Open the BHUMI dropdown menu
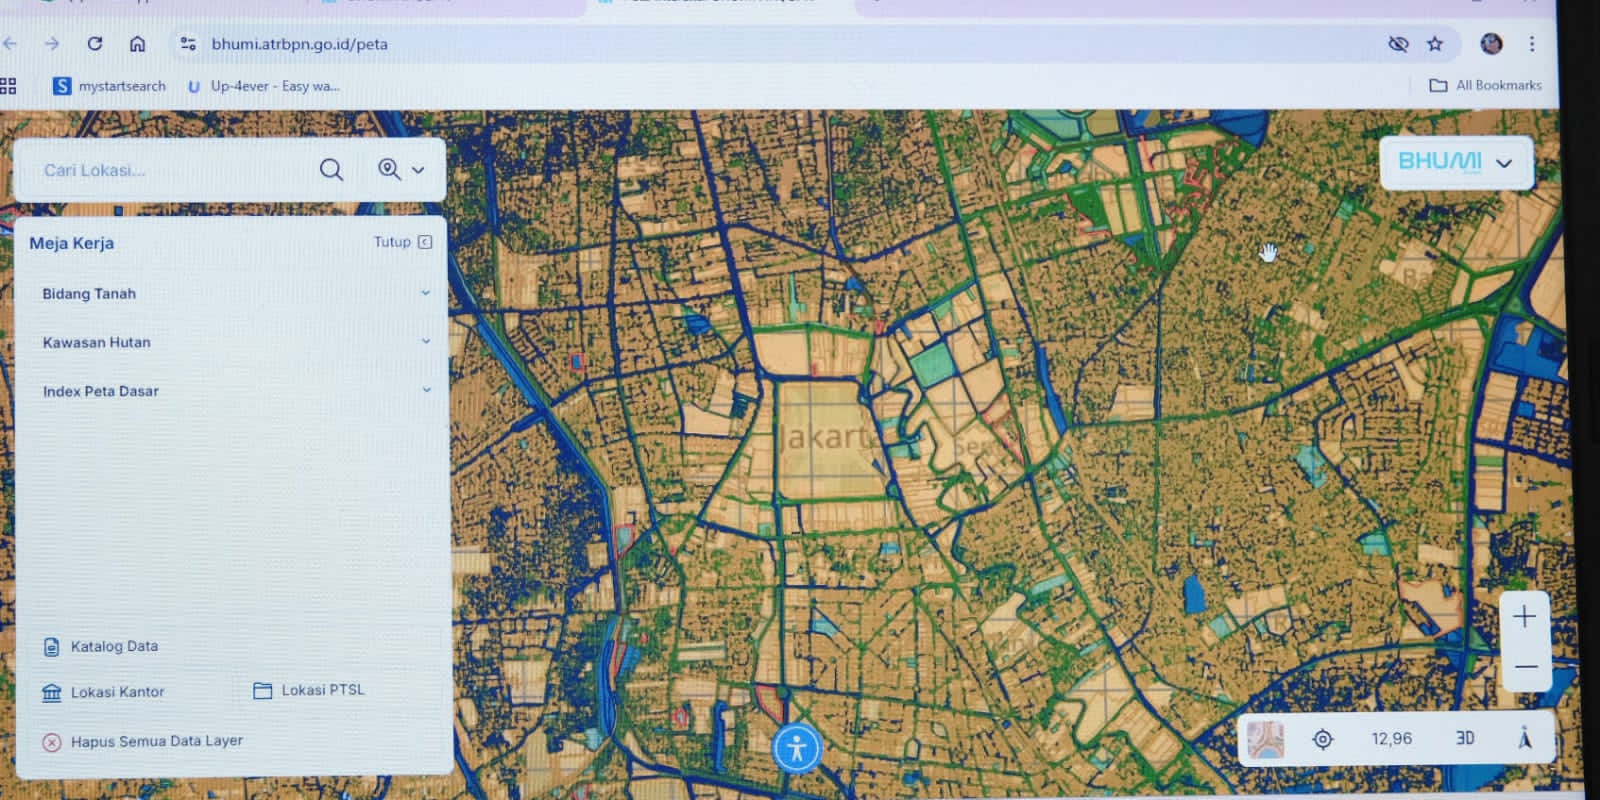1600x800 pixels. click(x=1455, y=162)
